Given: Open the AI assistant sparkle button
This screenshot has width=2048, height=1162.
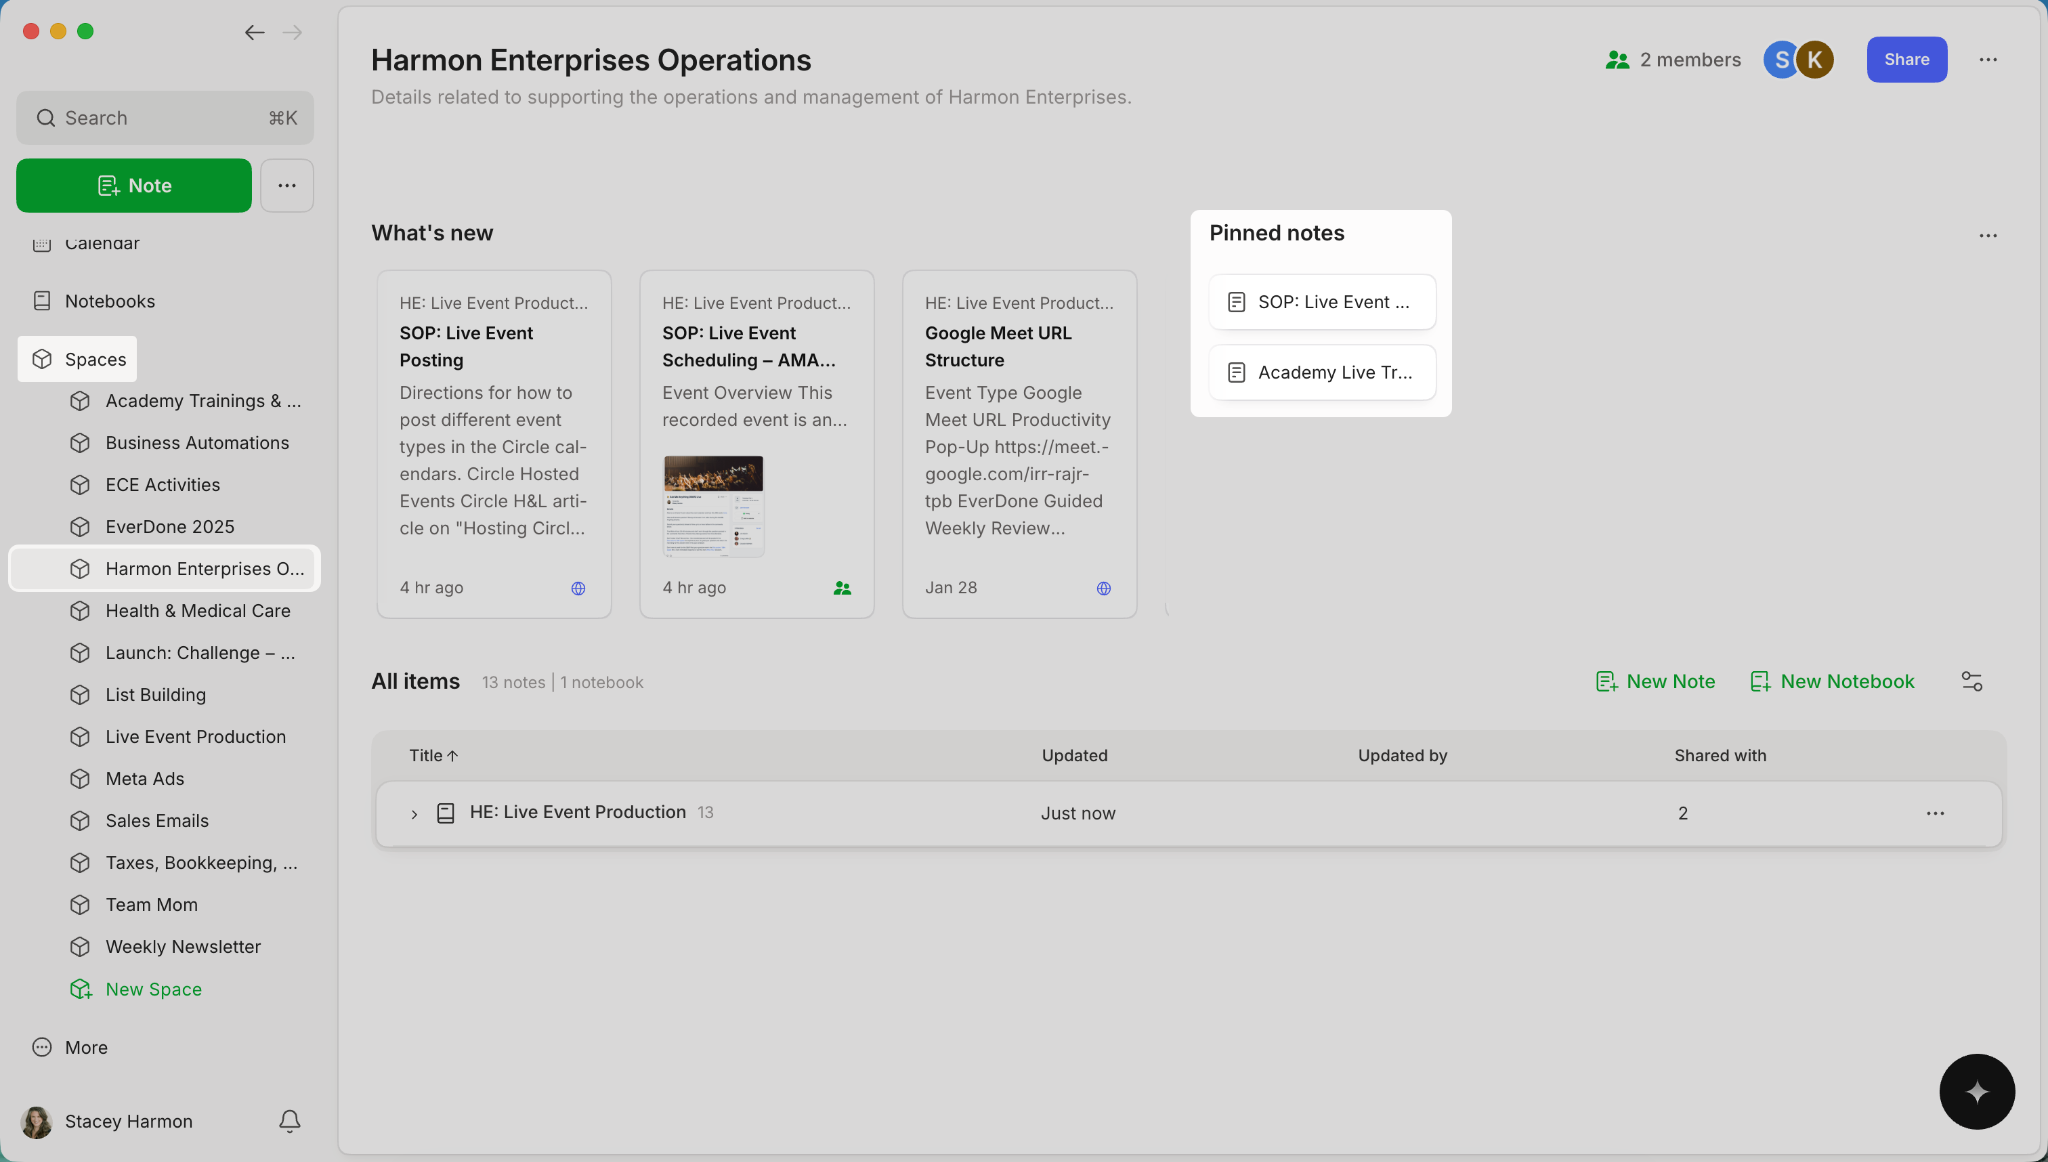Looking at the screenshot, I should [1976, 1091].
